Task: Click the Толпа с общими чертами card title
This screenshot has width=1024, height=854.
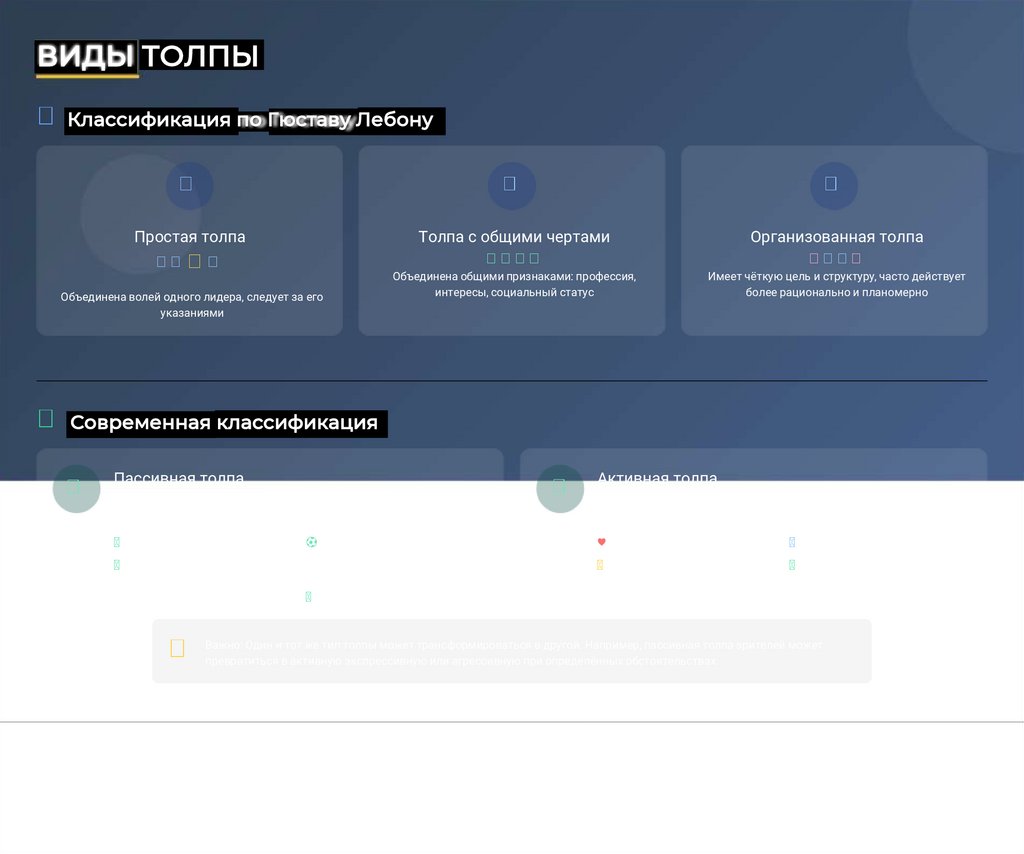Action: coord(514,237)
